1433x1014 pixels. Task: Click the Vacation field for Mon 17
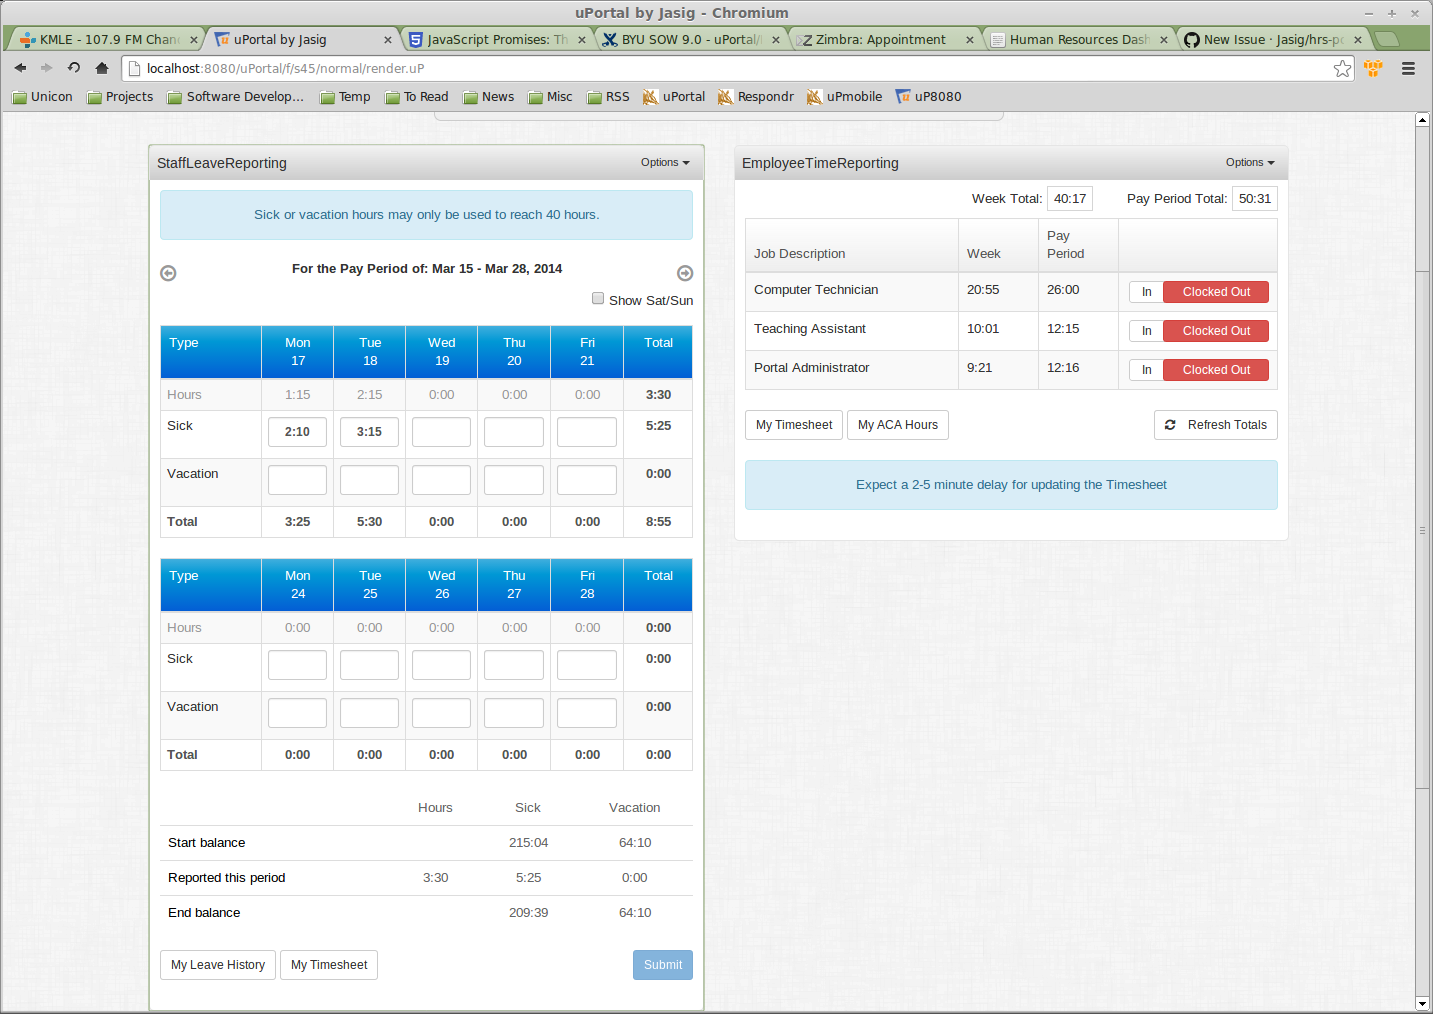(x=297, y=480)
